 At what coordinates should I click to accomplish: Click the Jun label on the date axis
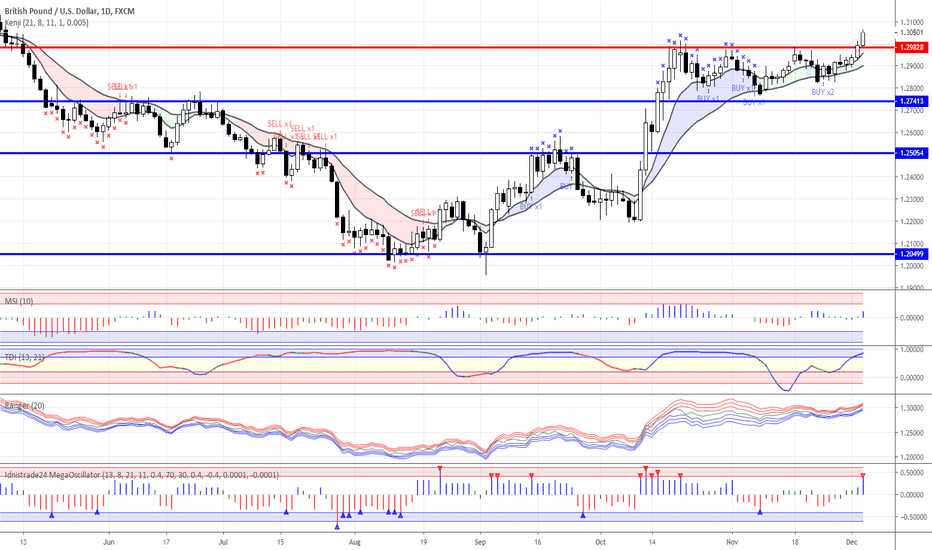tap(109, 538)
